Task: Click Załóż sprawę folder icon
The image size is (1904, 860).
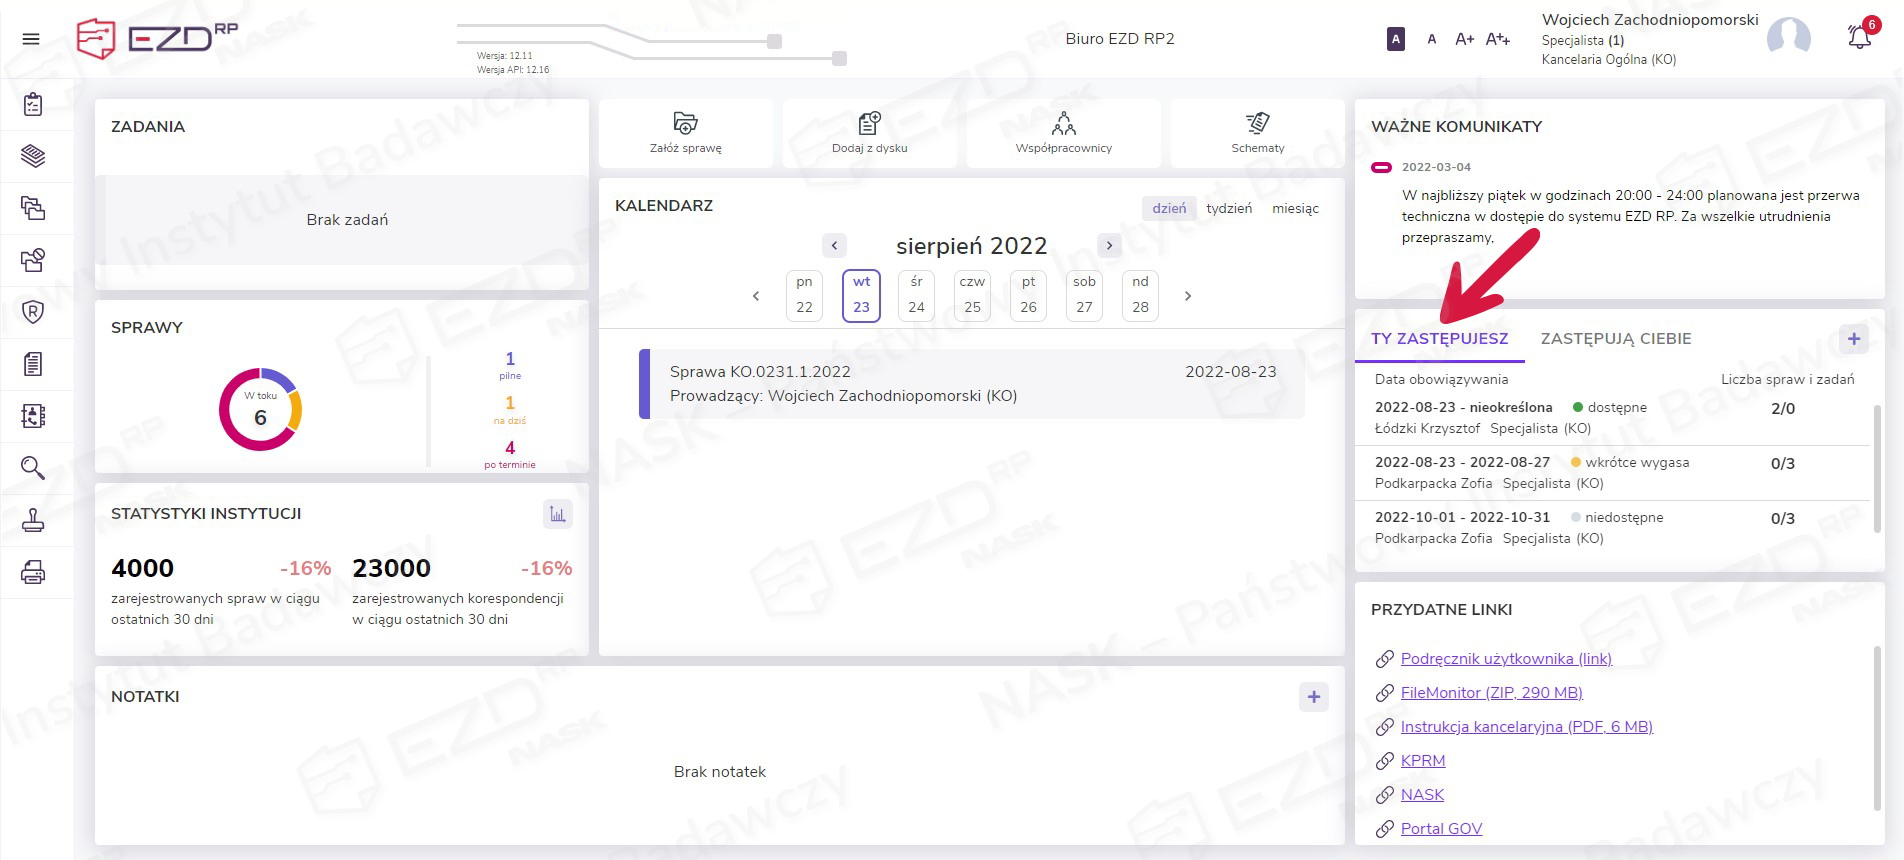Action: [x=685, y=124]
